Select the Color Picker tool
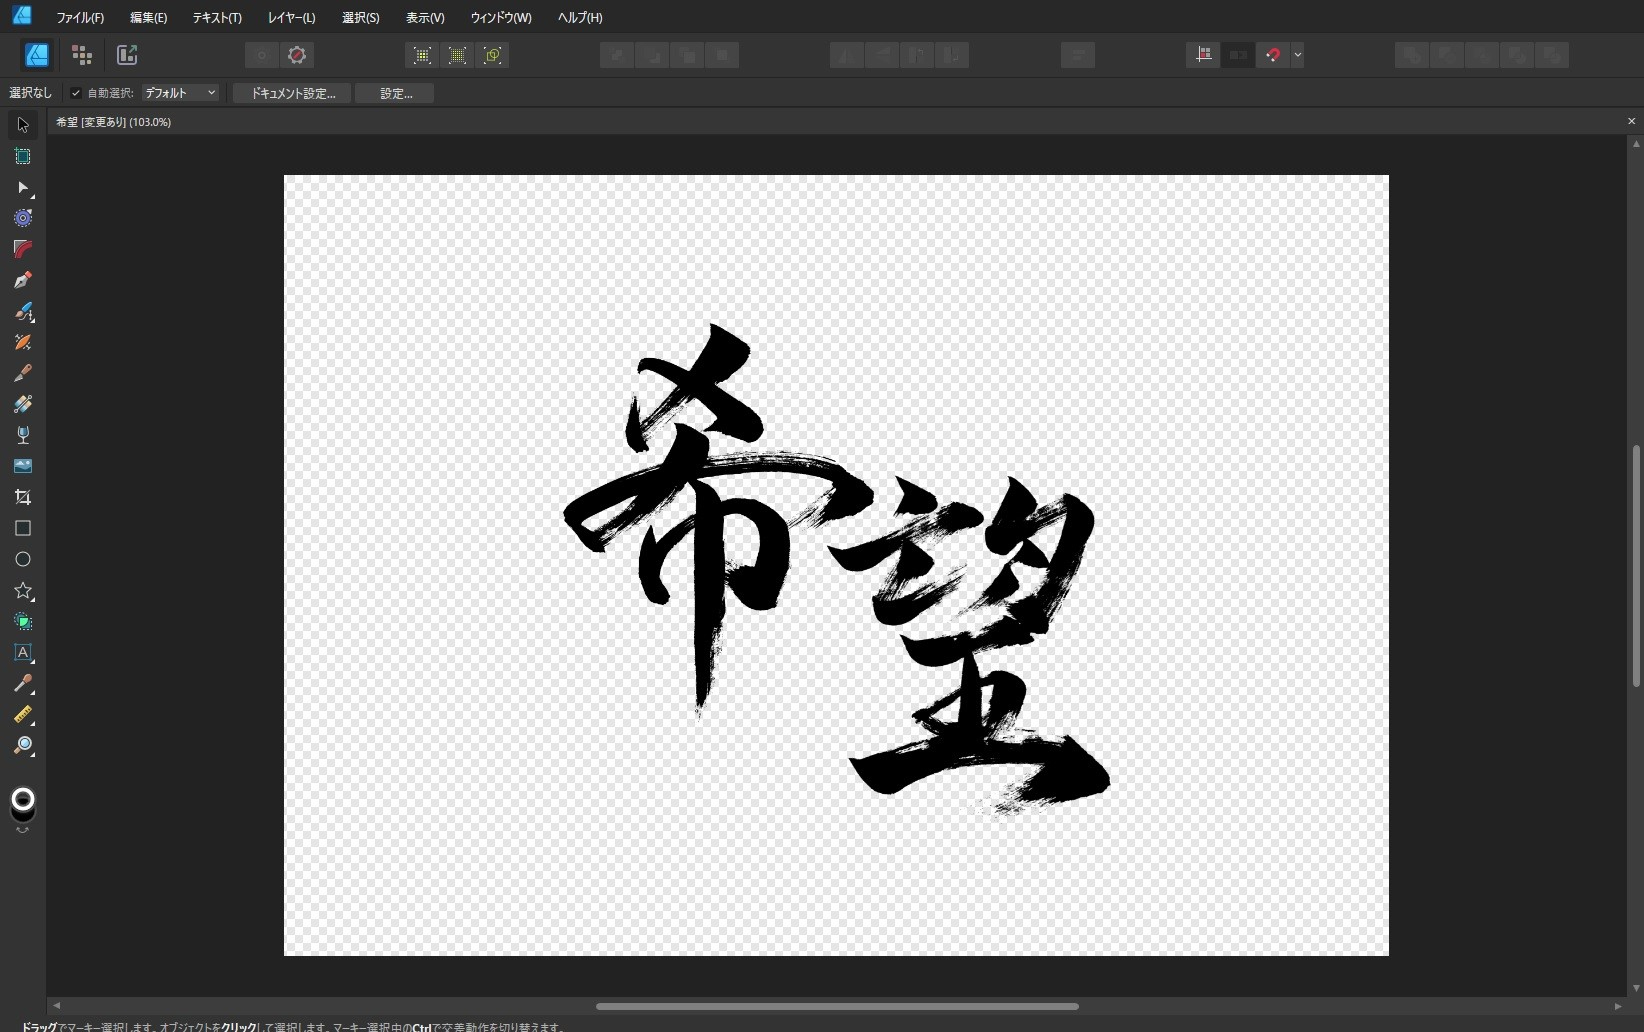The image size is (1644, 1032). click(23, 685)
